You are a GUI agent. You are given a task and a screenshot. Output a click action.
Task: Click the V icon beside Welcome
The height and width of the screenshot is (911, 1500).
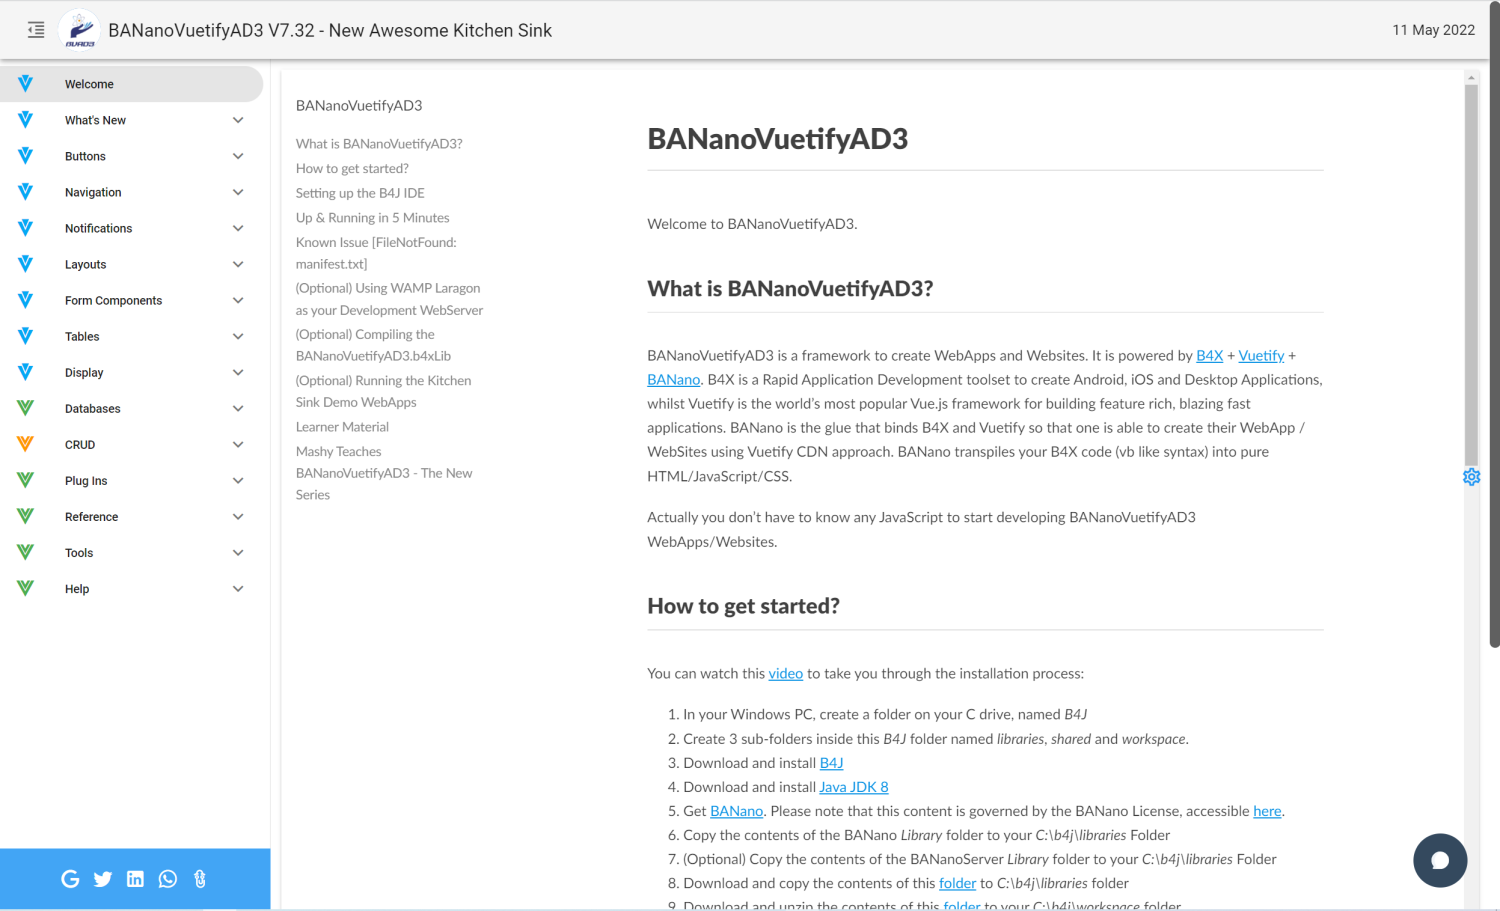pos(25,84)
